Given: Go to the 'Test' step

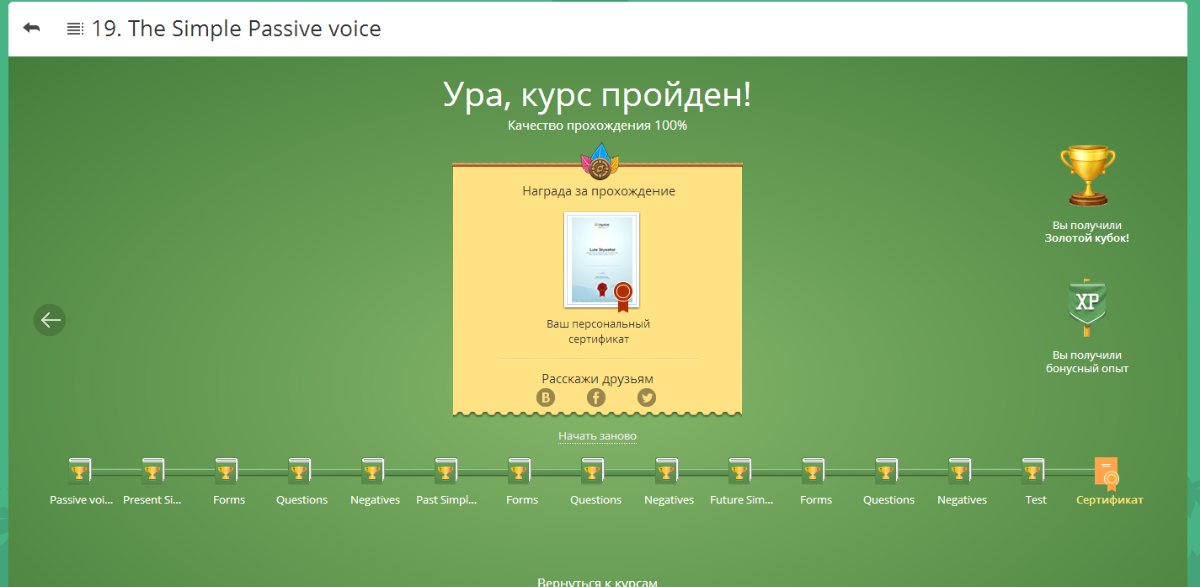Looking at the screenshot, I should click(1035, 471).
